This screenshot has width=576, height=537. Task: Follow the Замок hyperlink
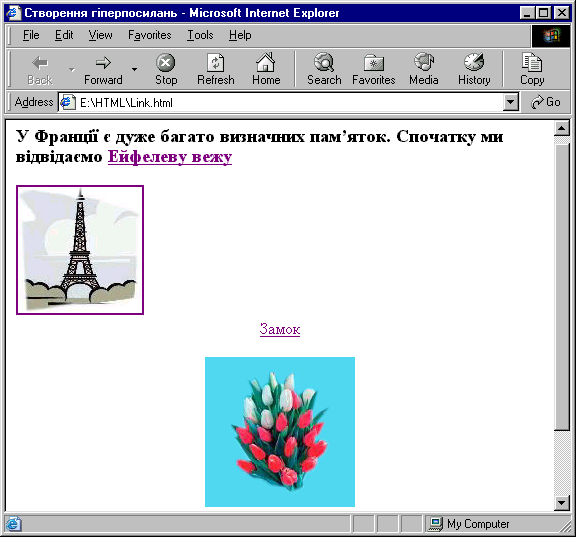pyautogui.click(x=280, y=329)
